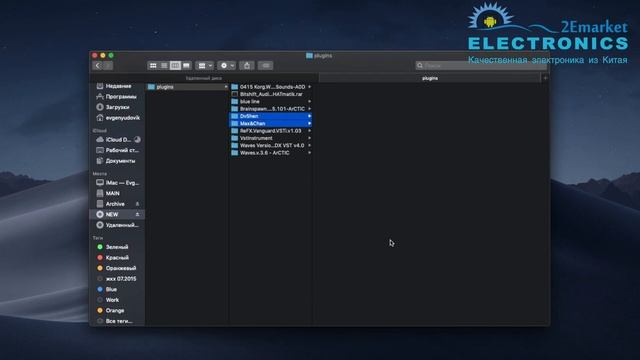Expand the VstInstrument folder arrow
Viewport: 640px width, 360px height.
click(309, 138)
